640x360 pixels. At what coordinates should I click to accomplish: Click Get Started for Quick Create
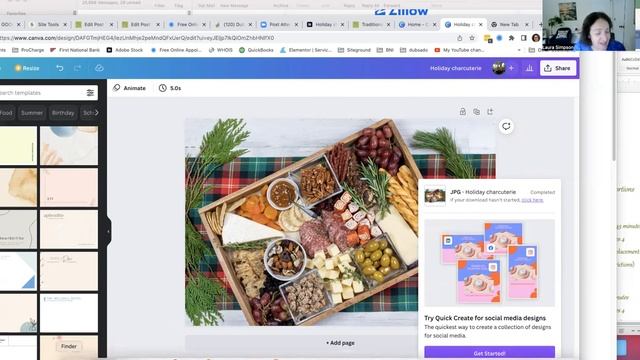click(489, 353)
